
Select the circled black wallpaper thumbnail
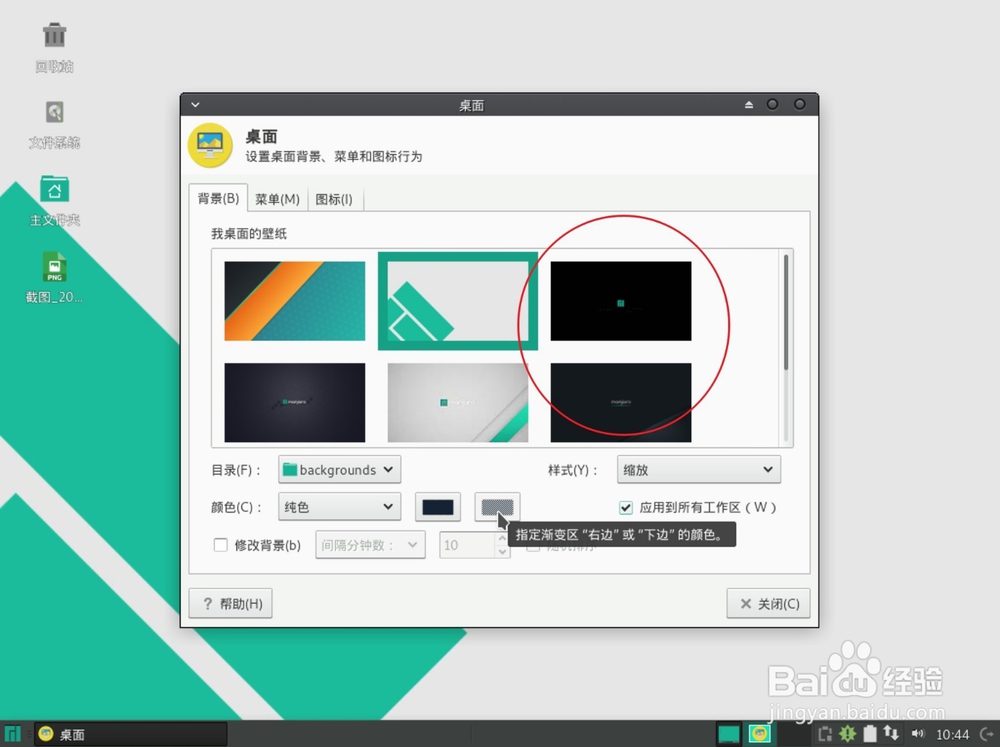[x=620, y=300]
